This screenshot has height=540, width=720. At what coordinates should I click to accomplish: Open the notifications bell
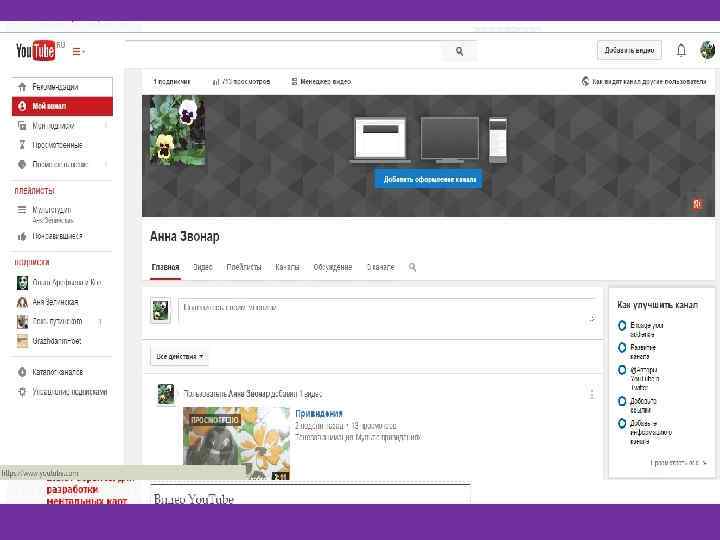click(x=681, y=50)
